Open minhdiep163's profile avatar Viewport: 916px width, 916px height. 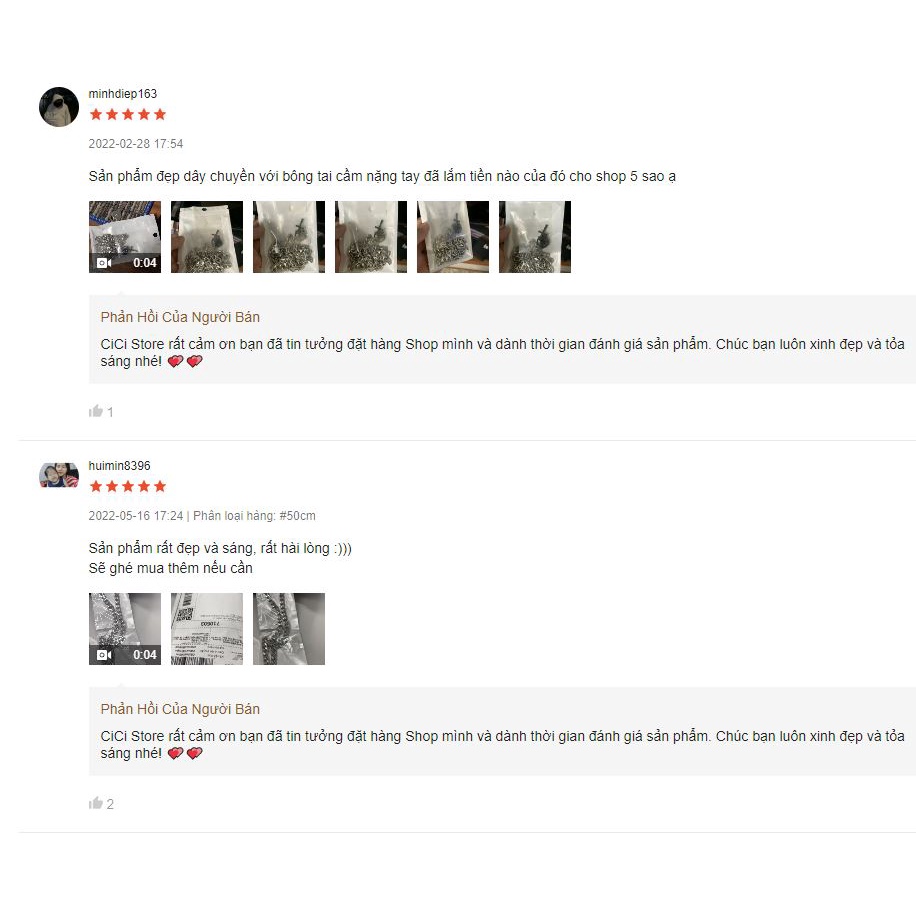[59, 107]
